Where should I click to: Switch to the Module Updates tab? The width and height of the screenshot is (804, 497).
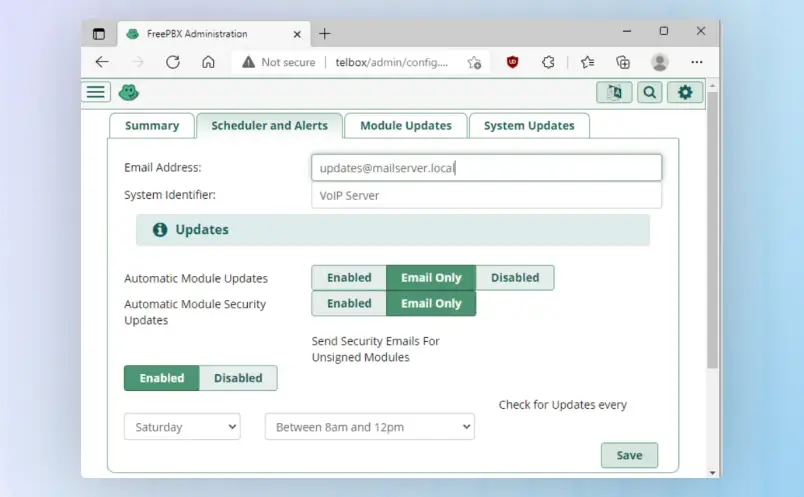point(406,126)
